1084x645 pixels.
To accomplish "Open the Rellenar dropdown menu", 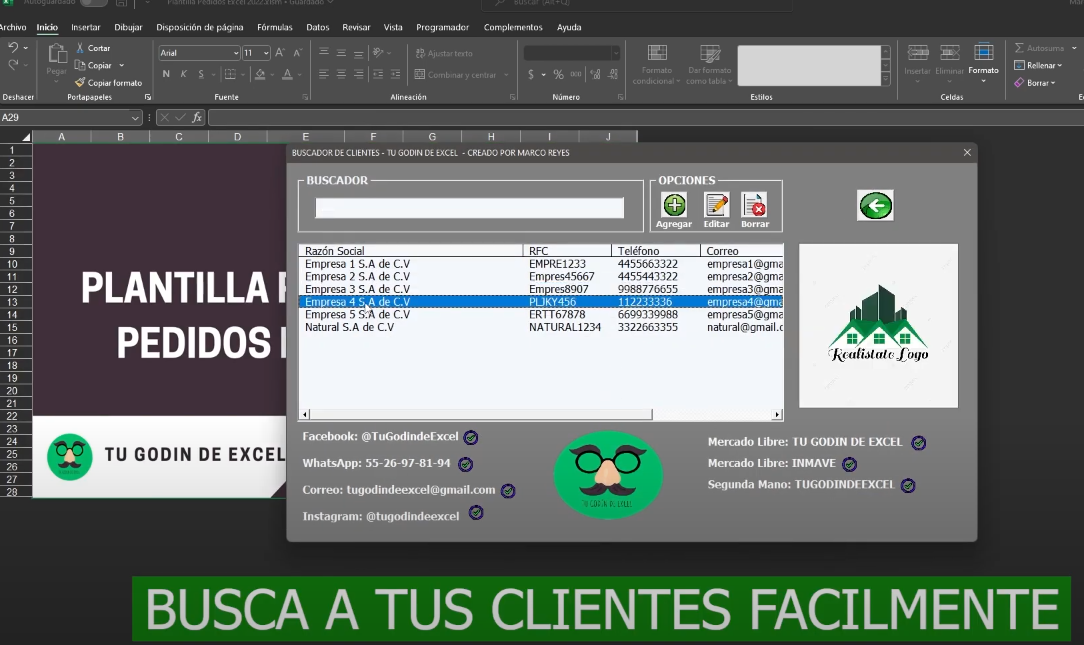I will [1036, 65].
